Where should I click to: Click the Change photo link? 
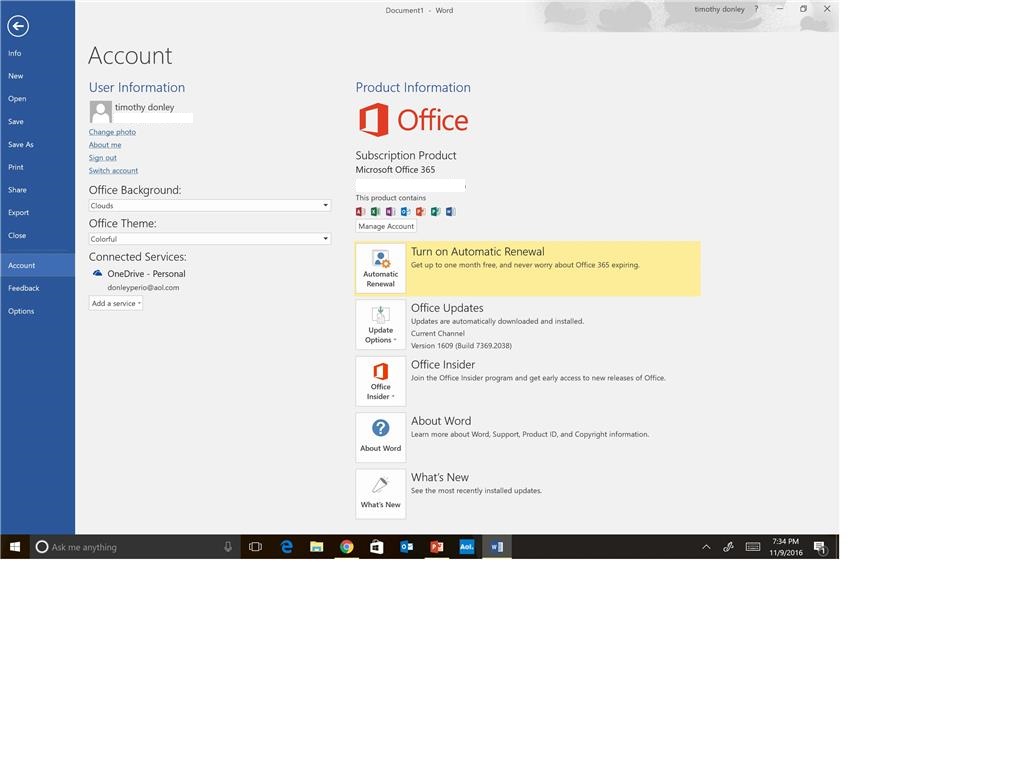click(x=112, y=132)
